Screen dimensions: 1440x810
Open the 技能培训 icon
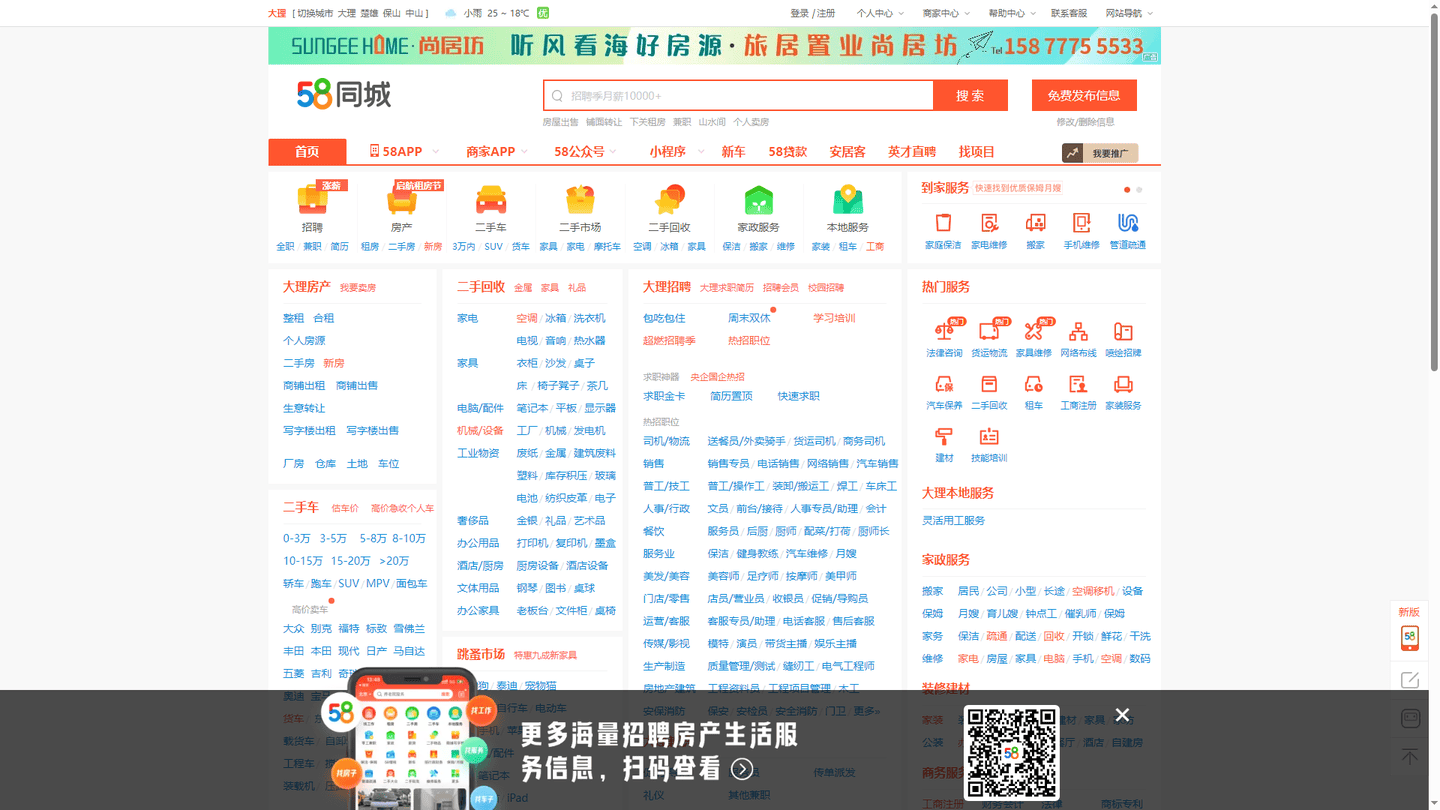click(989, 436)
